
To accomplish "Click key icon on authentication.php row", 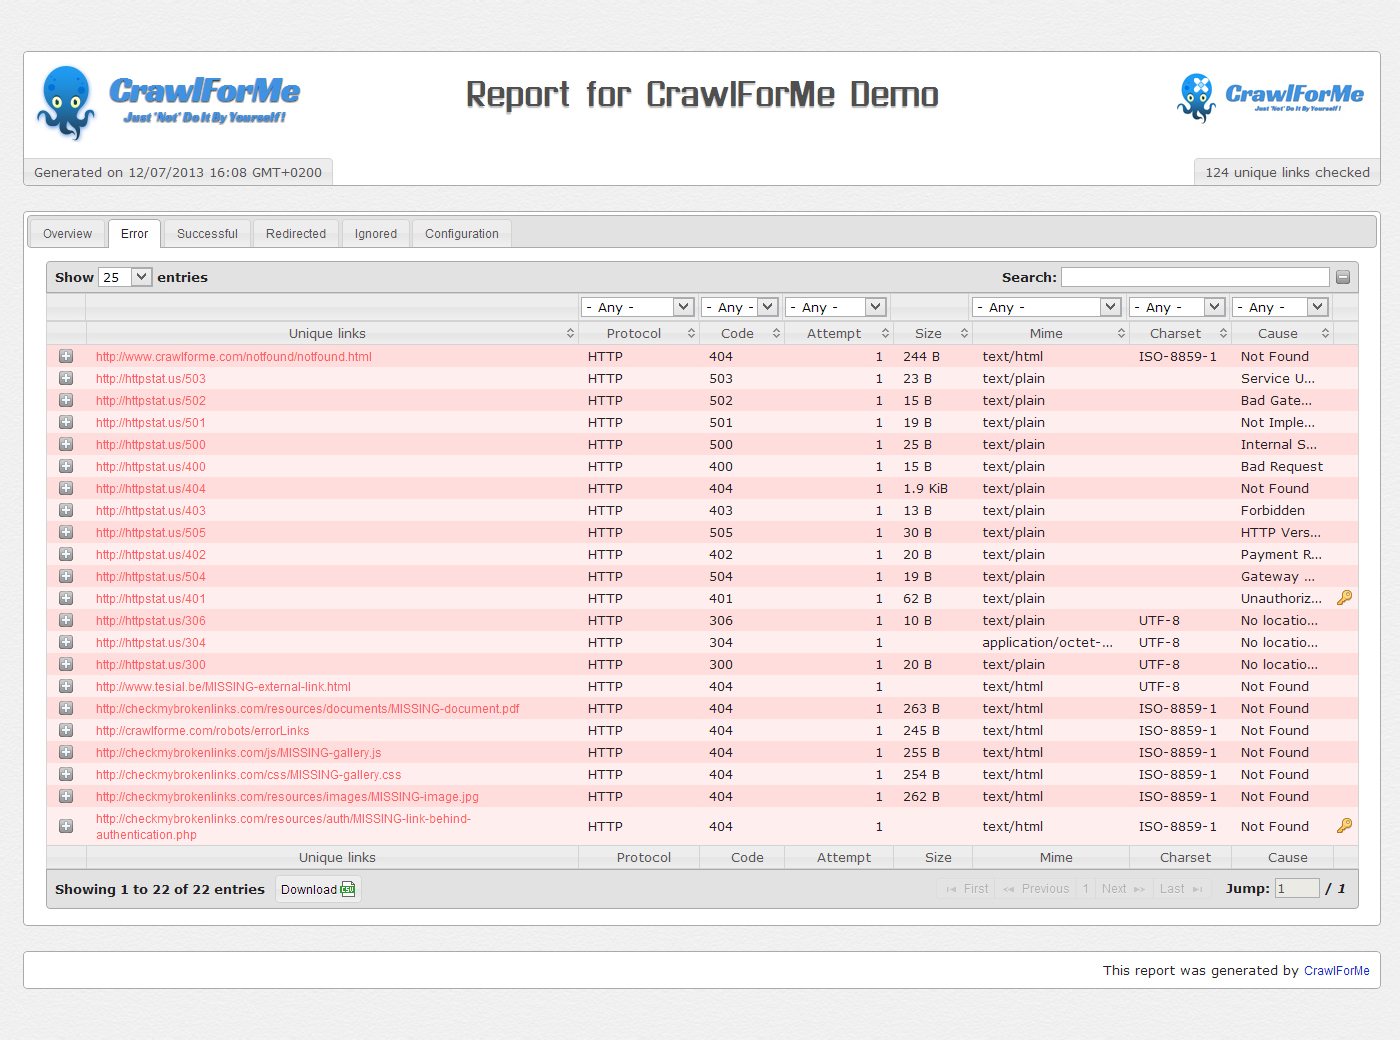I will pos(1345,826).
